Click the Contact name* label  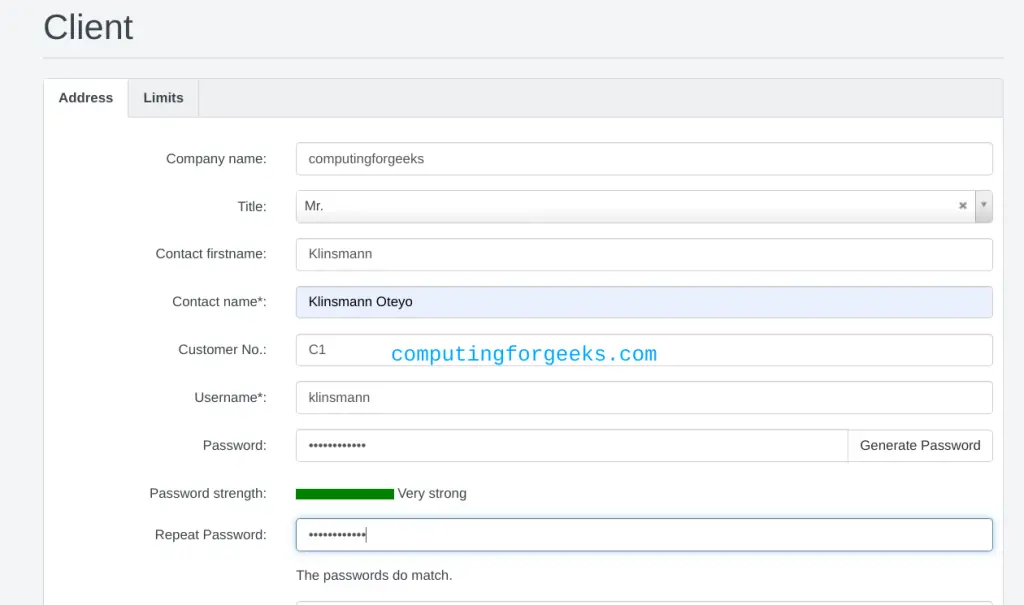click(x=219, y=302)
